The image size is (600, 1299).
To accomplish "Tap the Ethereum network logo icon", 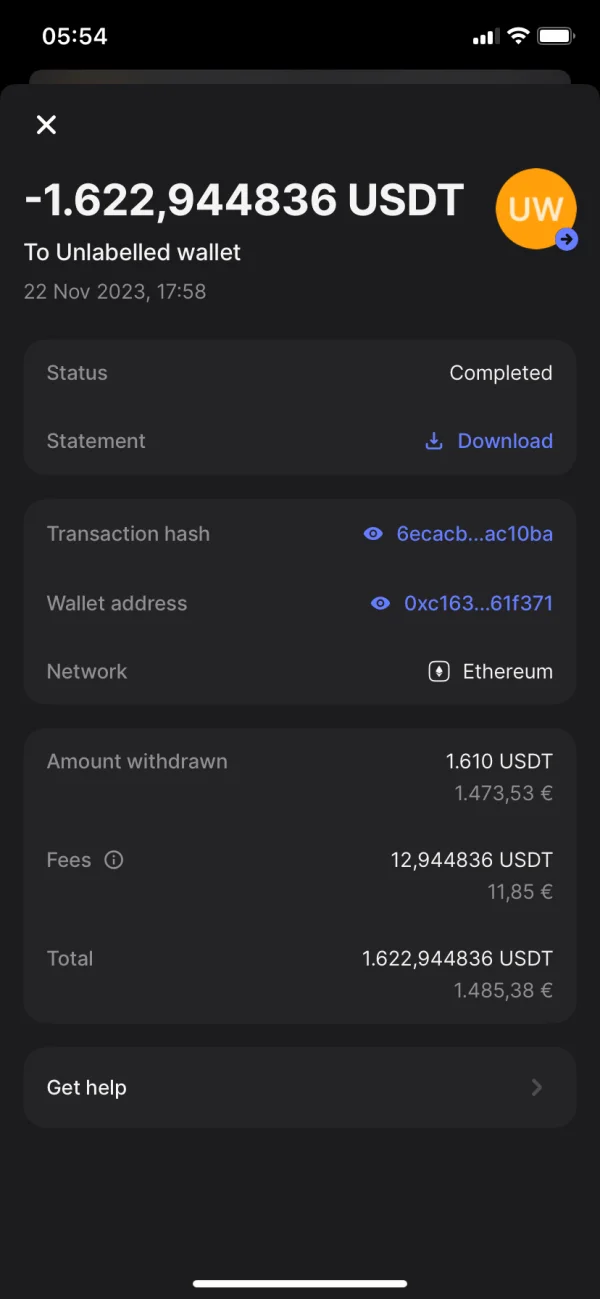I will pyautogui.click(x=439, y=672).
